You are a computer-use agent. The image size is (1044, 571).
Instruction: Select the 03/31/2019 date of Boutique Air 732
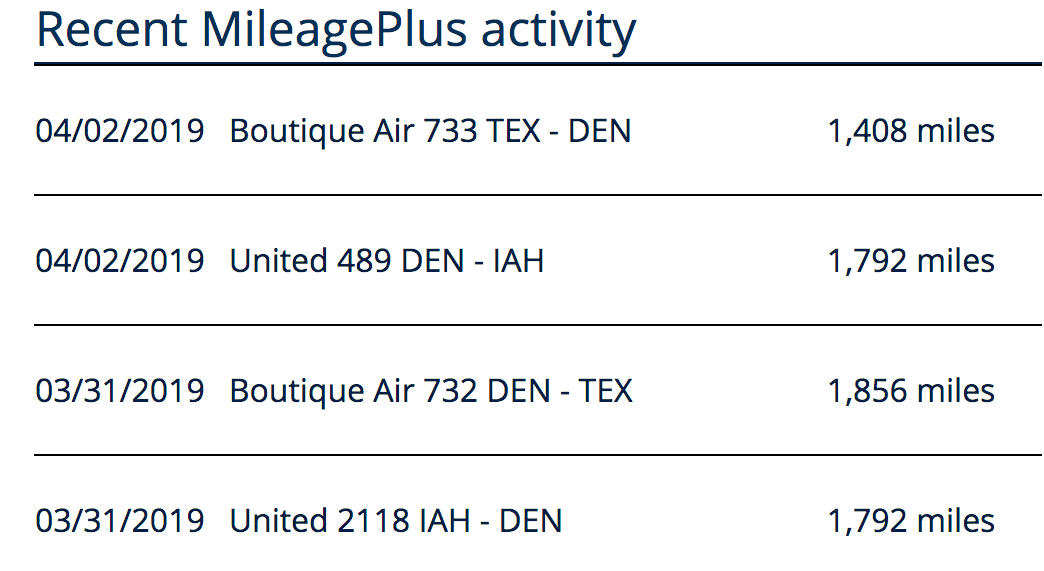(x=120, y=390)
